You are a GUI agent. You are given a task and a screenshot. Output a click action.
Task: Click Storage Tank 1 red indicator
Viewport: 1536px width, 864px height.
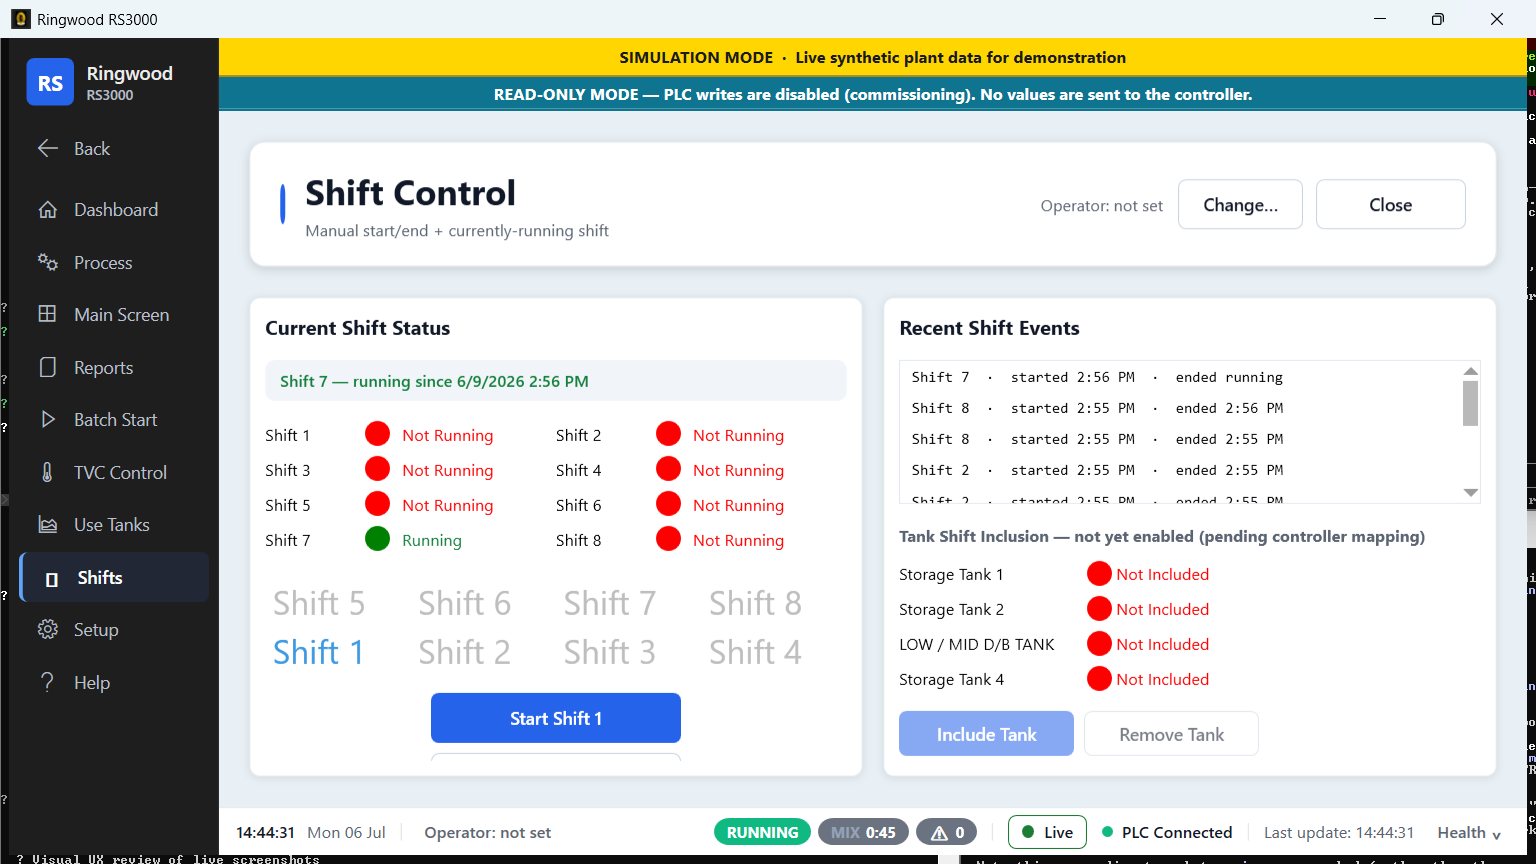point(1099,573)
